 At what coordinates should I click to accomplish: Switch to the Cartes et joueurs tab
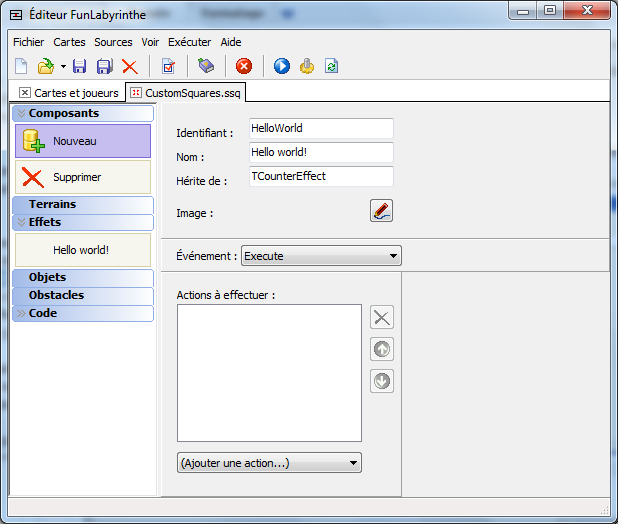69,92
